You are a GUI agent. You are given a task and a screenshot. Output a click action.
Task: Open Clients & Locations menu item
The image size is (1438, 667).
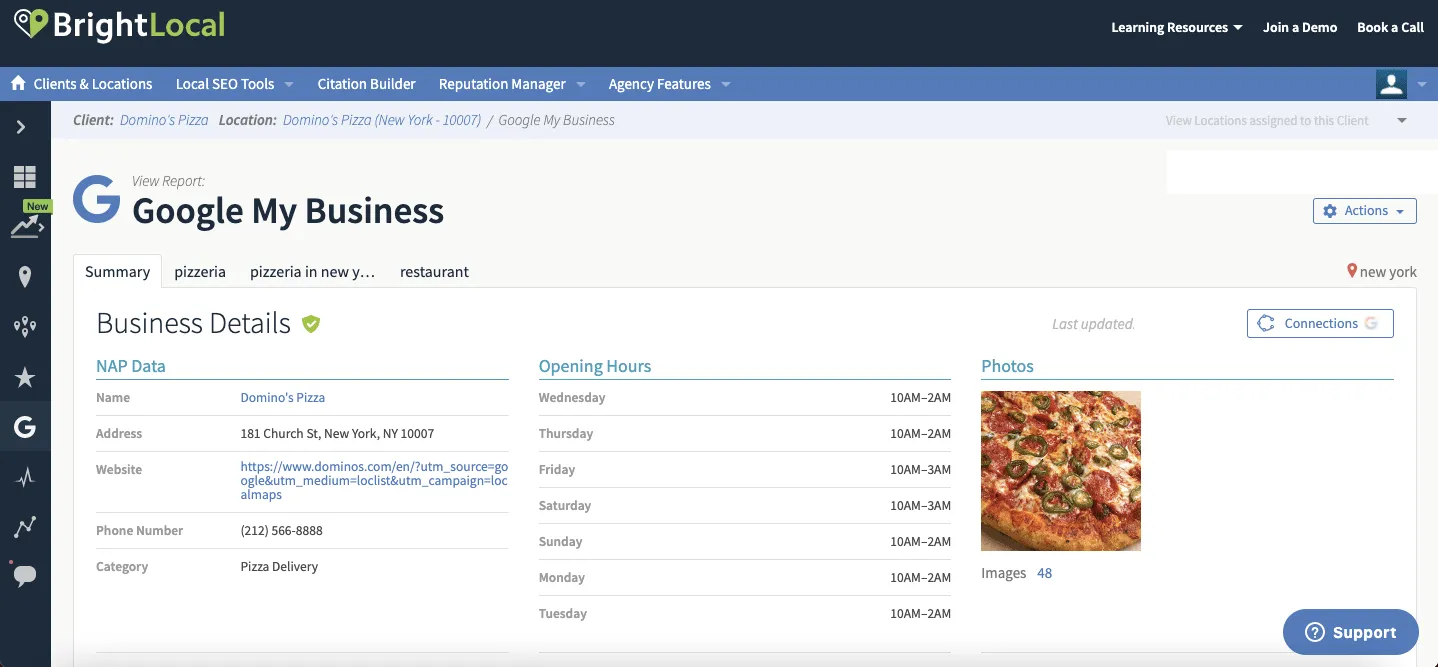pyautogui.click(x=93, y=84)
